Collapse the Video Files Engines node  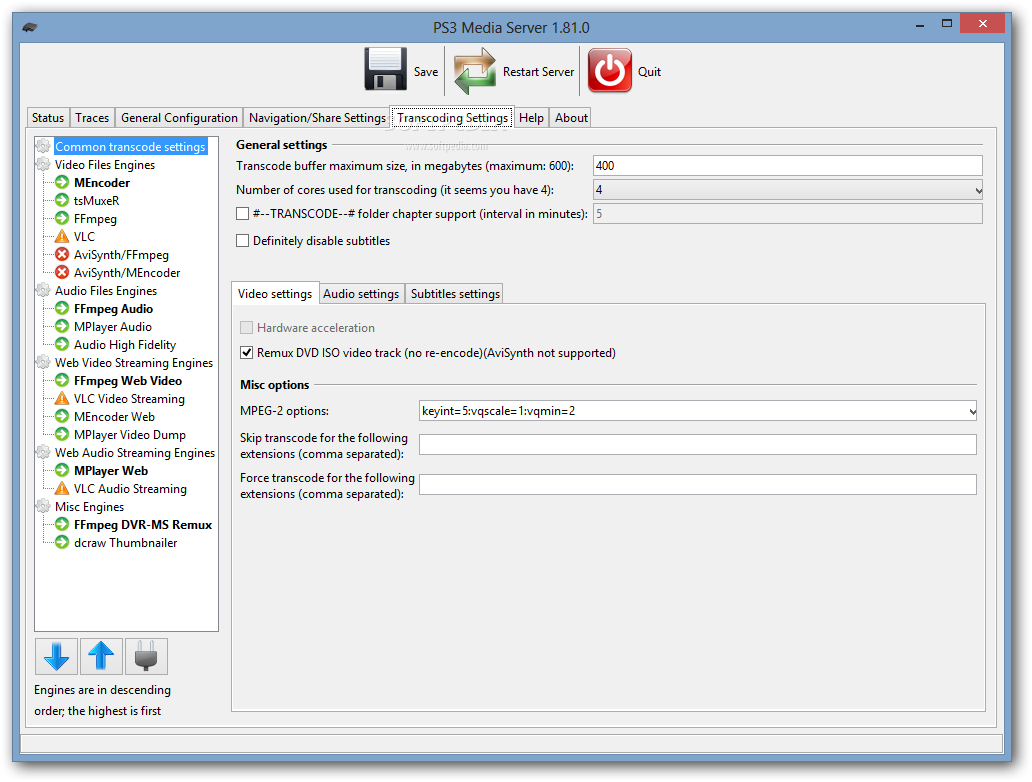pyautogui.click(x=43, y=165)
